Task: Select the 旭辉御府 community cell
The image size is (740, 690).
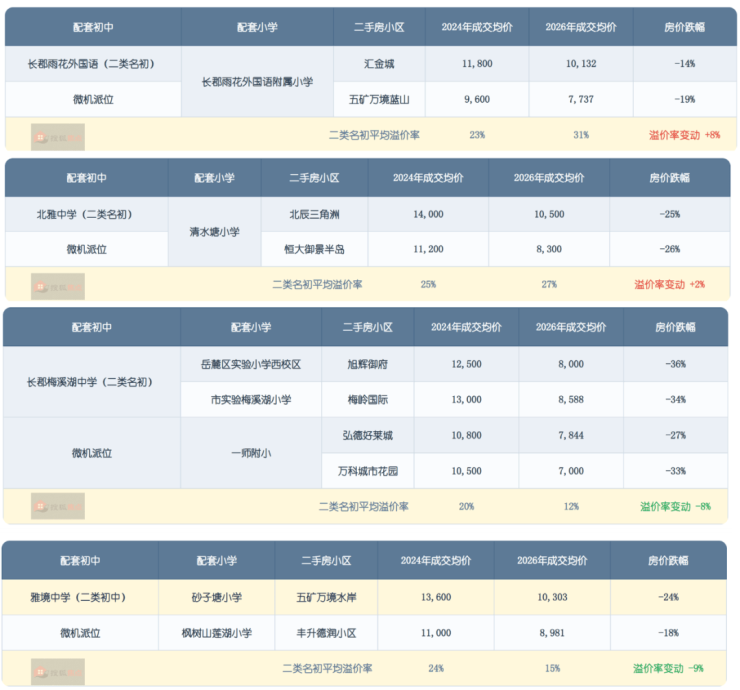Action: point(367,364)
